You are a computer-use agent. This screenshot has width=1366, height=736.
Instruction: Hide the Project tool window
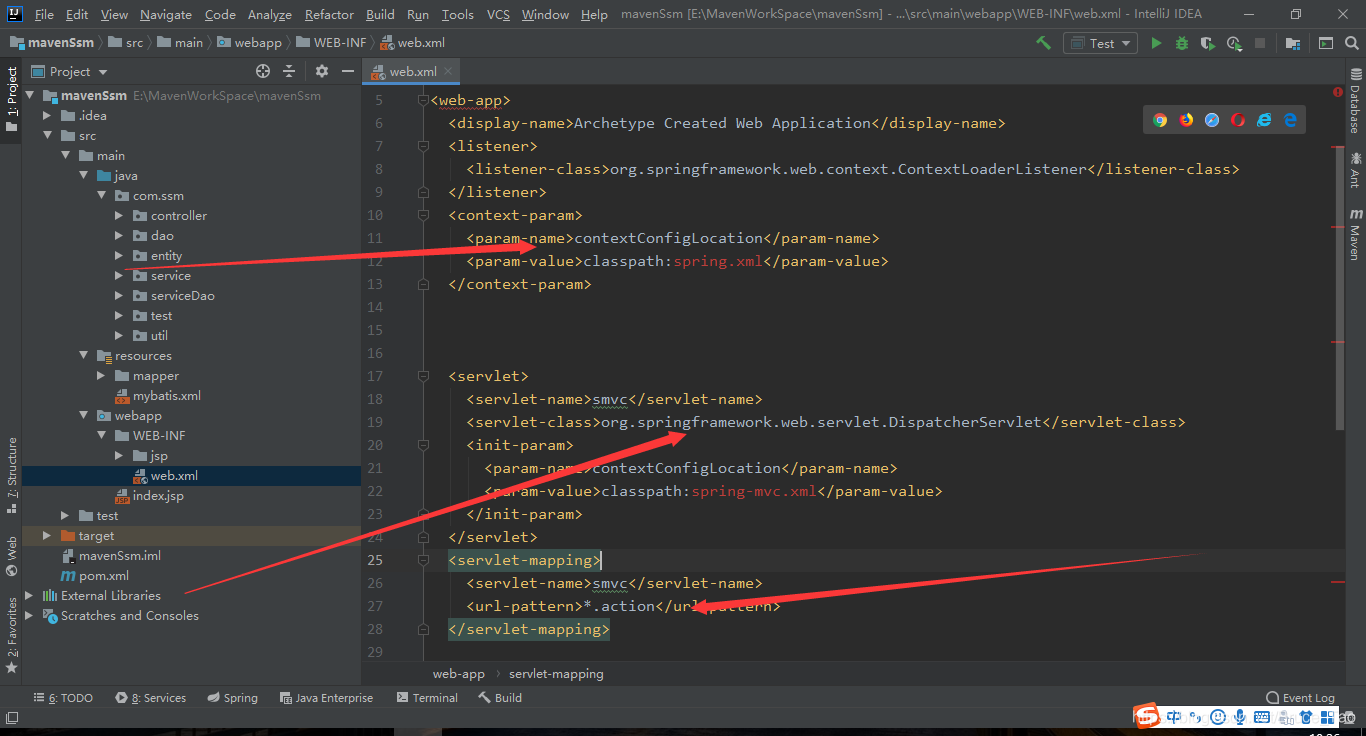[x=347, y=71]
